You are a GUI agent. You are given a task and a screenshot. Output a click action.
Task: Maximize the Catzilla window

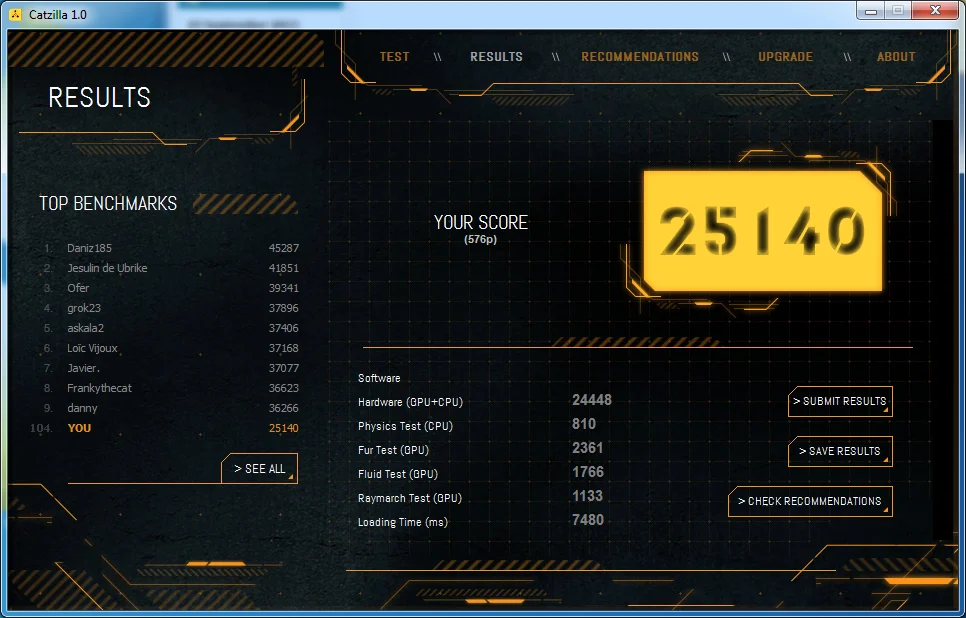pos(898,10)
